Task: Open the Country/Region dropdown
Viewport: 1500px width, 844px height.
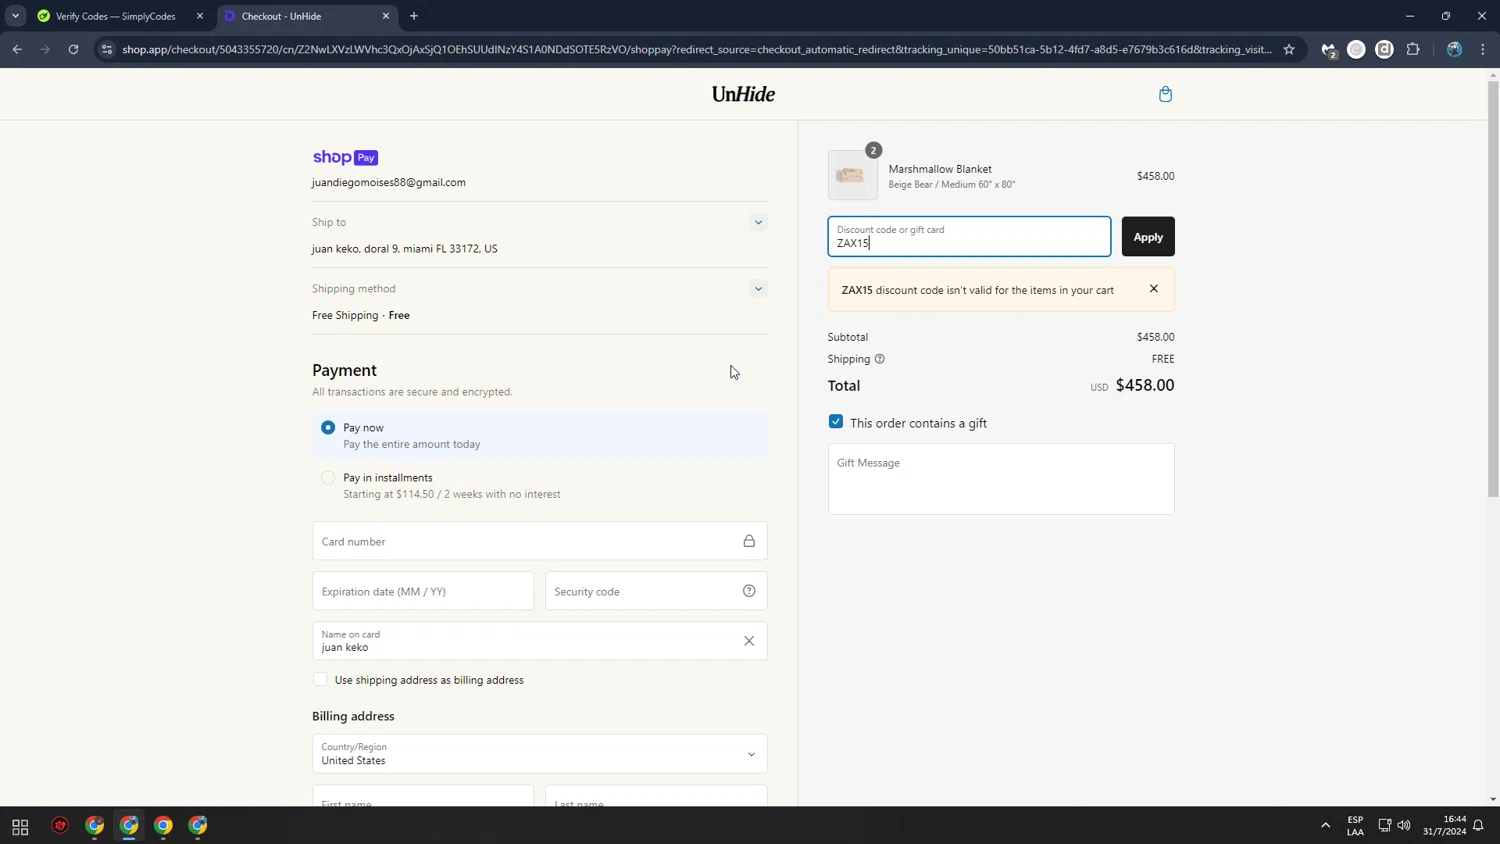Action: (x=540, y=754)
